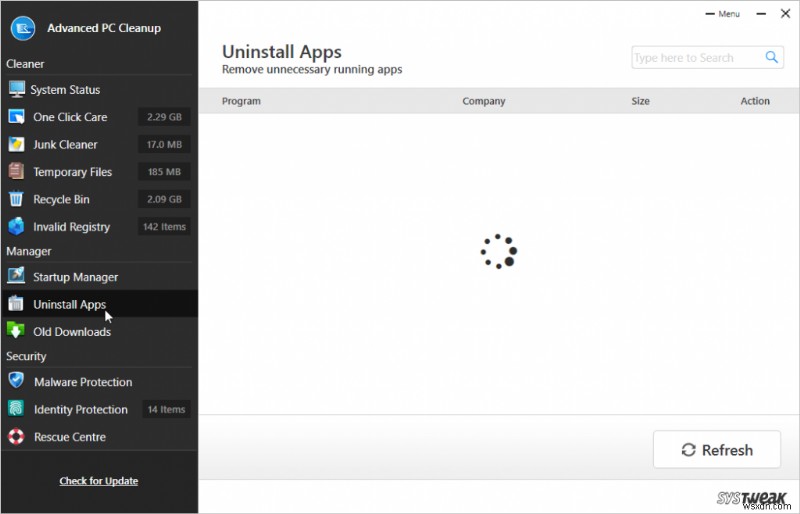The height and width of the screenshot is (514, 800).
Task: Select Recycle Bin in the sidebar
Action: [99, 199]
